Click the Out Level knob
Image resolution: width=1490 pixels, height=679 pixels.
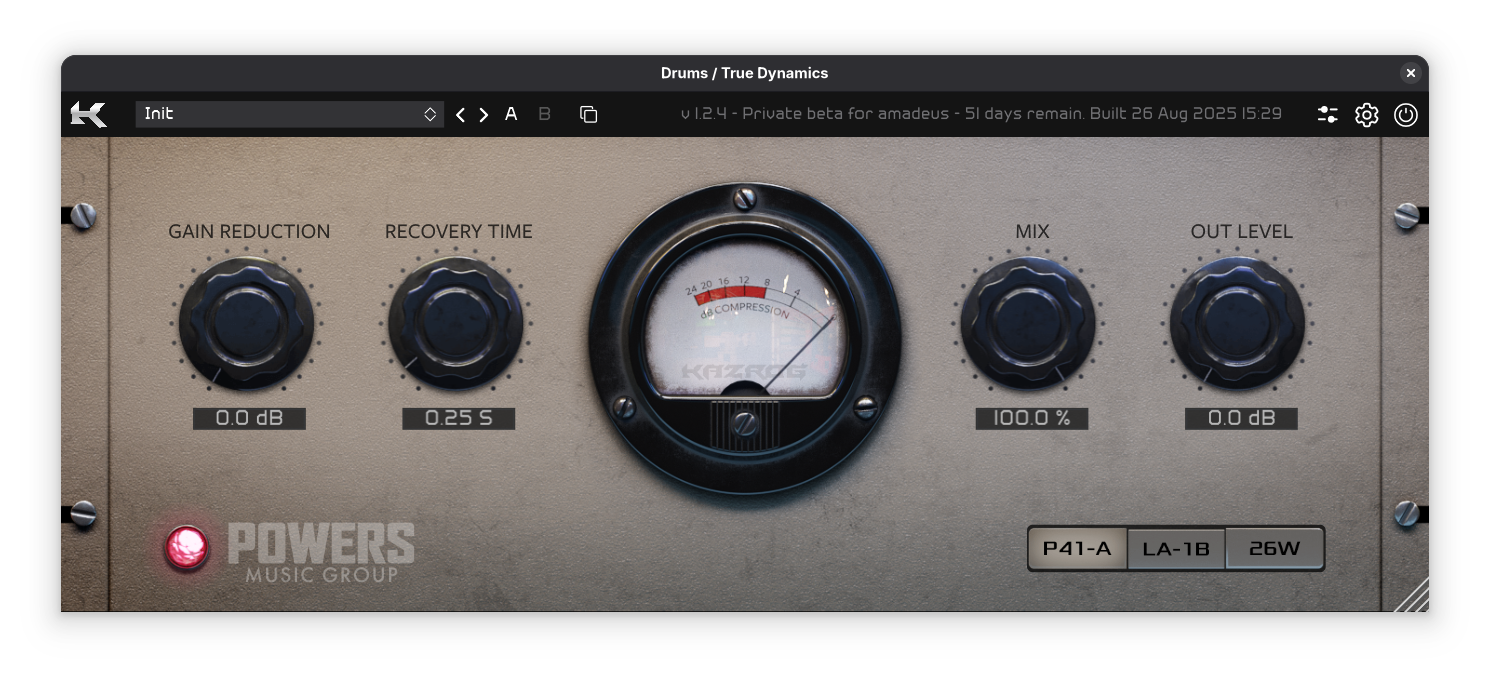pos(1238,324)
